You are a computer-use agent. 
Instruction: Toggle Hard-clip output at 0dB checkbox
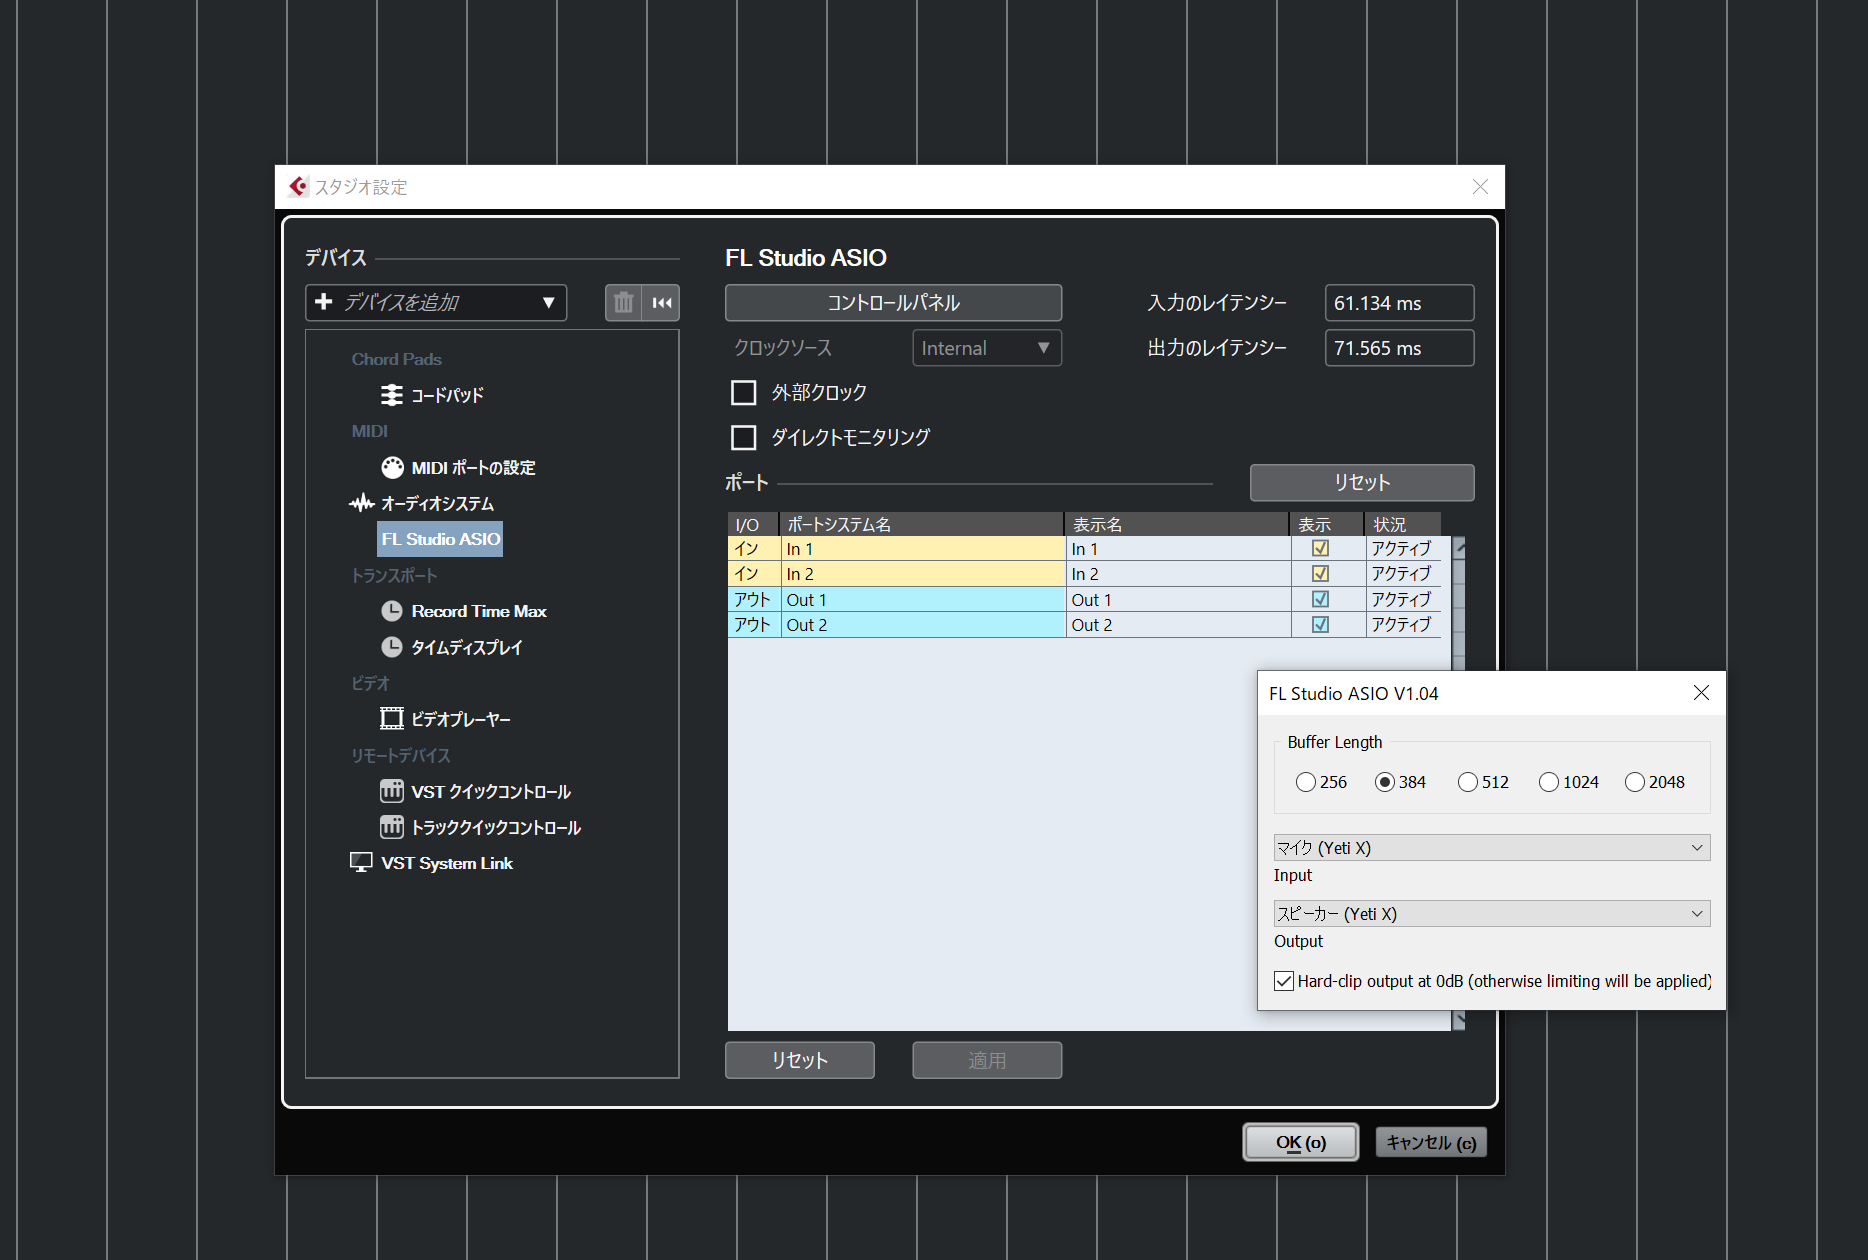(1284, 981)
